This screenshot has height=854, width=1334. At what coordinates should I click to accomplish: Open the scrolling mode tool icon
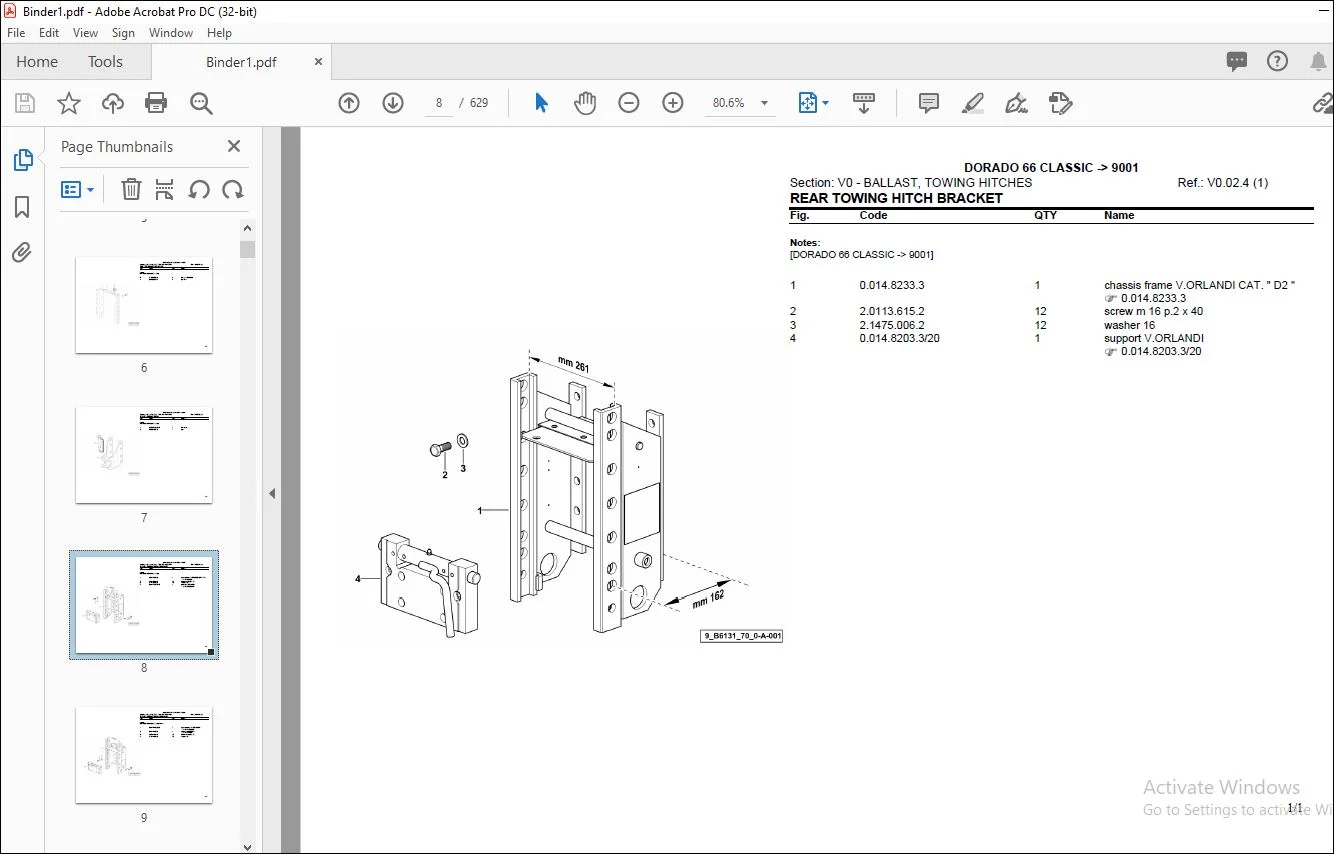coord(864,103)
